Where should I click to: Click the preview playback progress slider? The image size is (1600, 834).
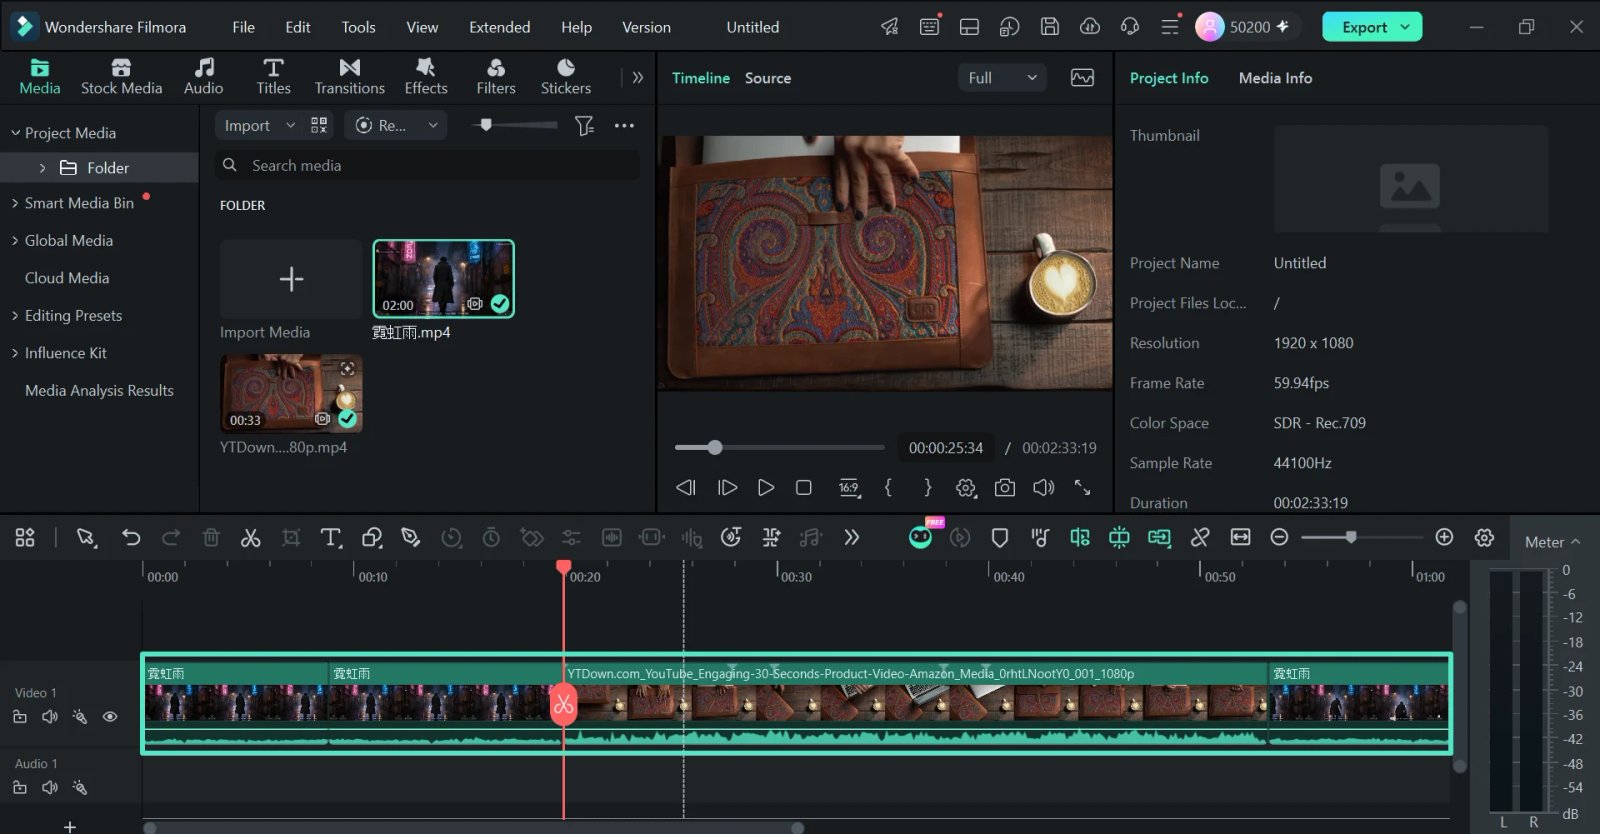[x=780, y=447]
